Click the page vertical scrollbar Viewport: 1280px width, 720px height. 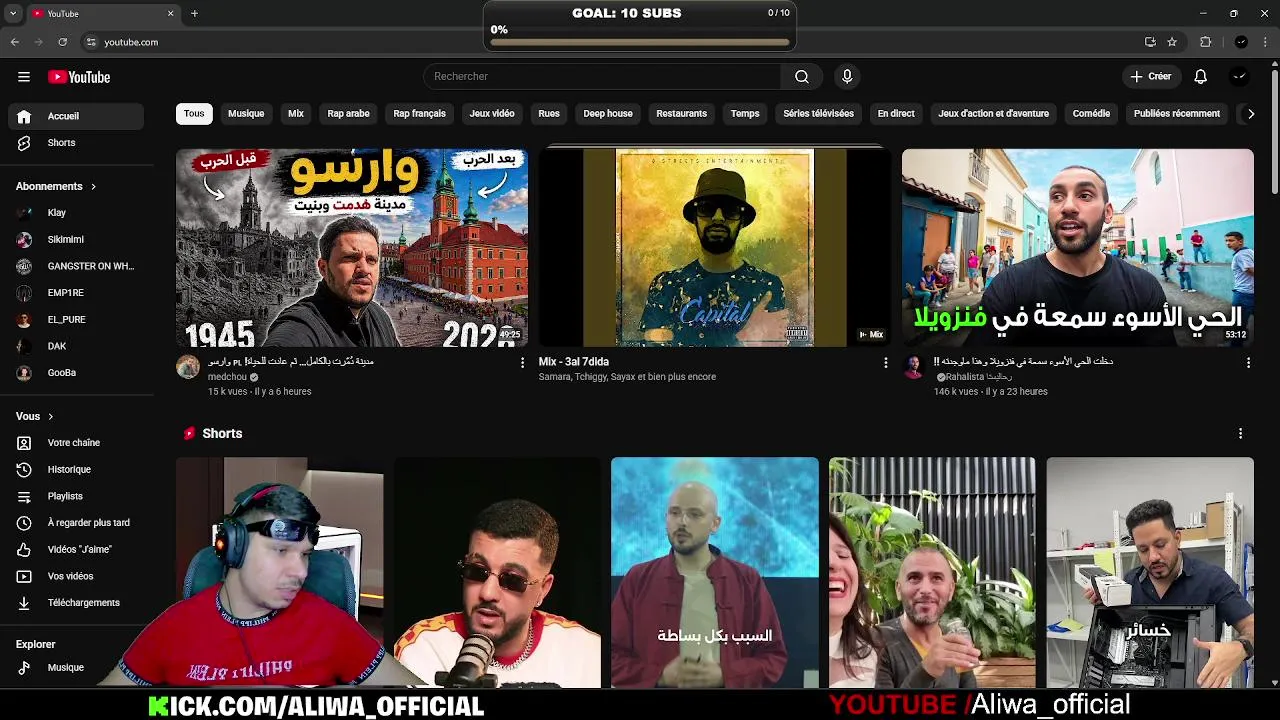coord(1274,130)
